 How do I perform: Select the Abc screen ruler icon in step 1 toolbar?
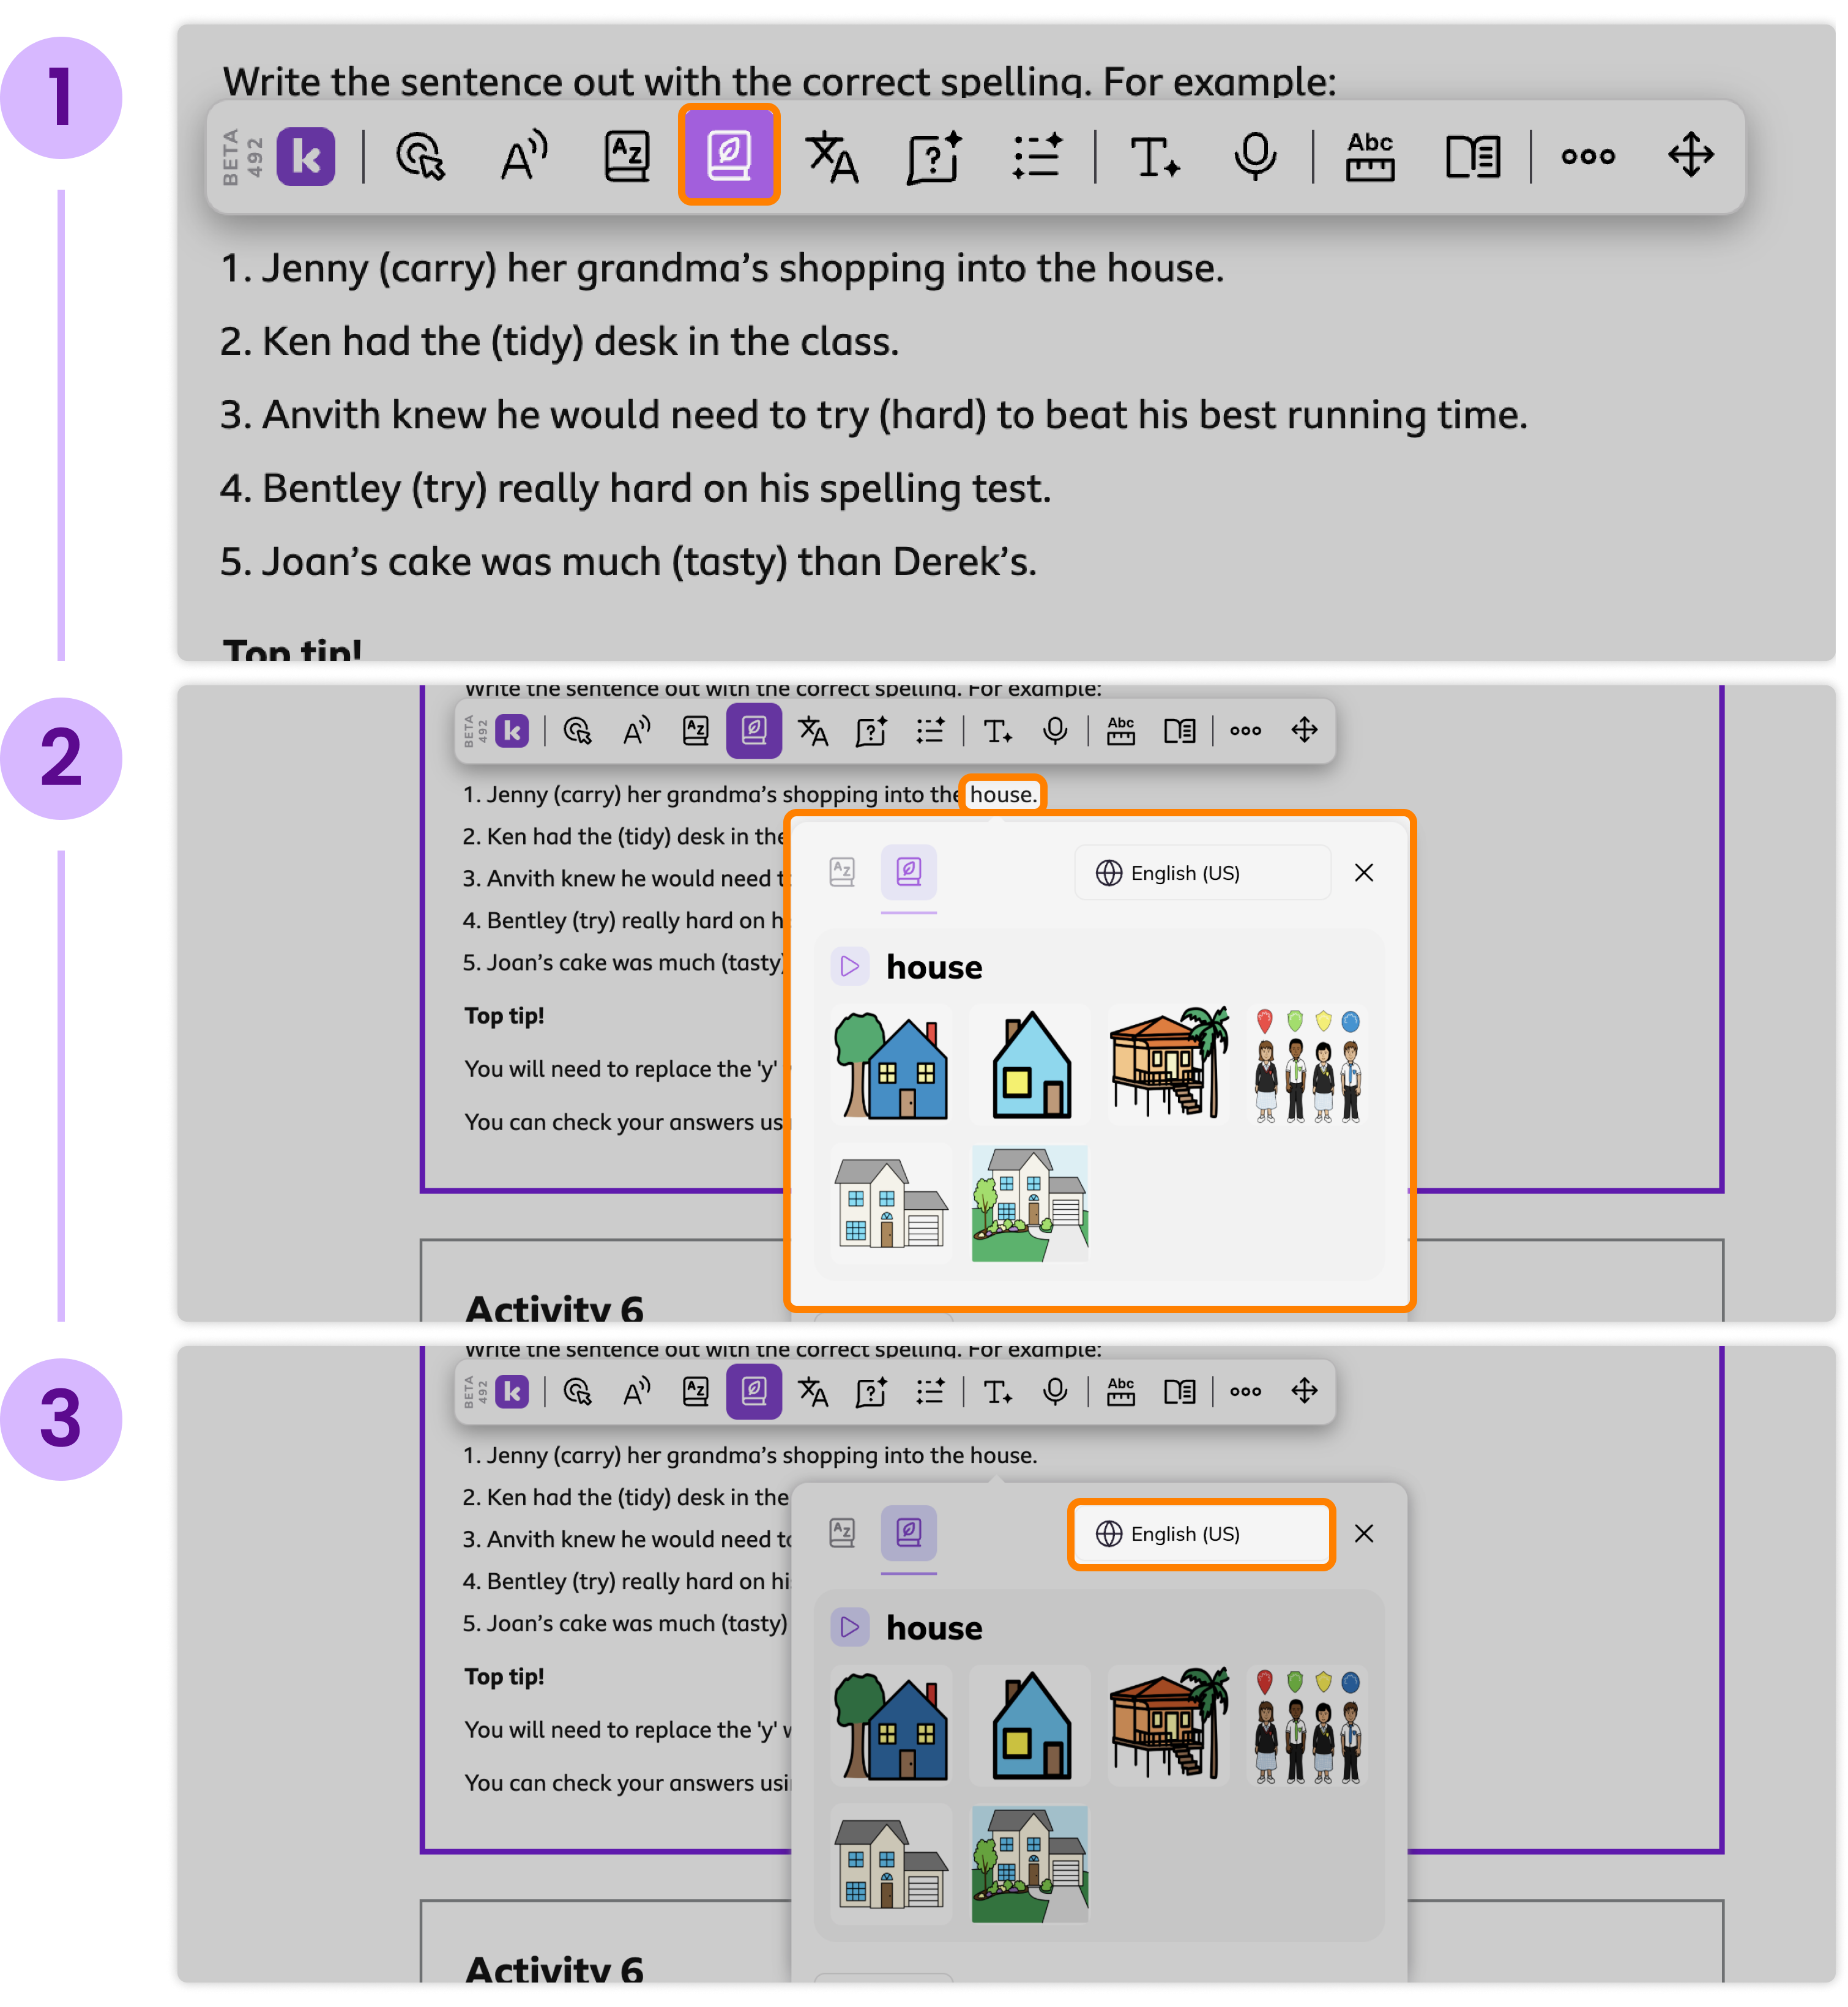(1369, 156)
